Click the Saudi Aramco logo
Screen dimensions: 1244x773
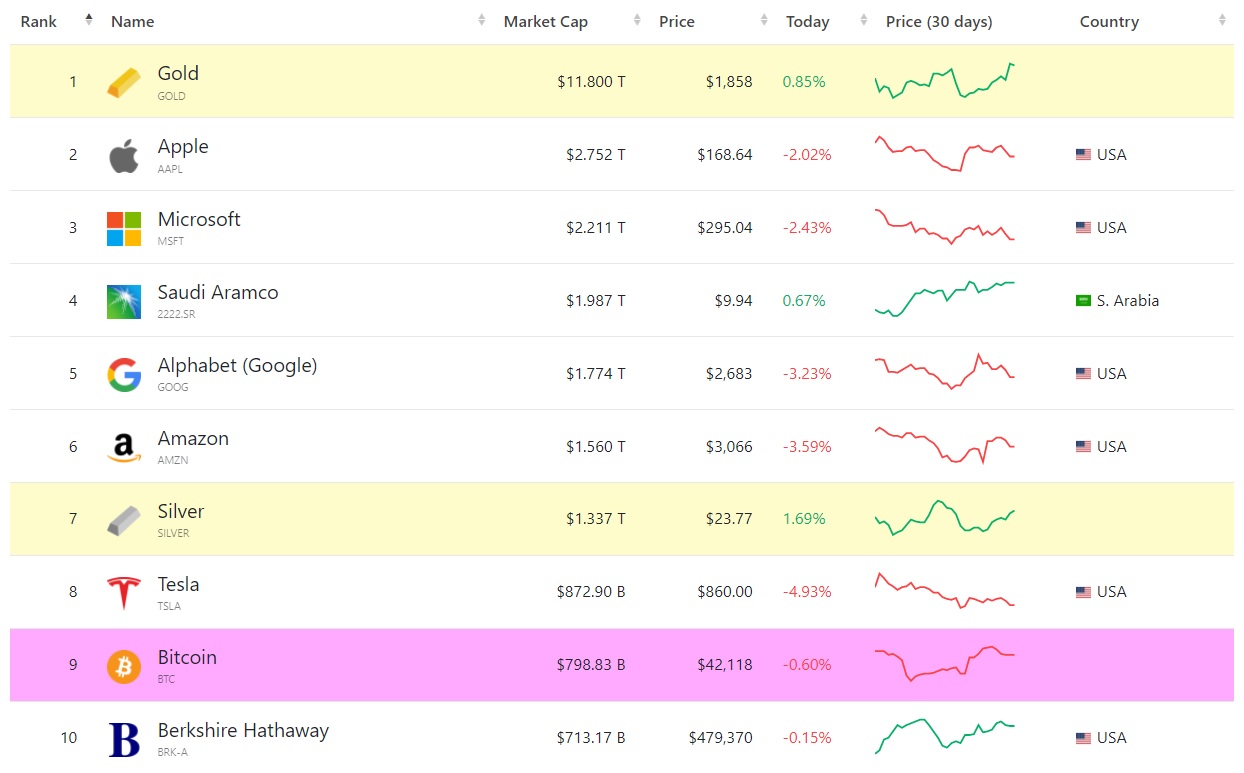(x=124, y=302)
